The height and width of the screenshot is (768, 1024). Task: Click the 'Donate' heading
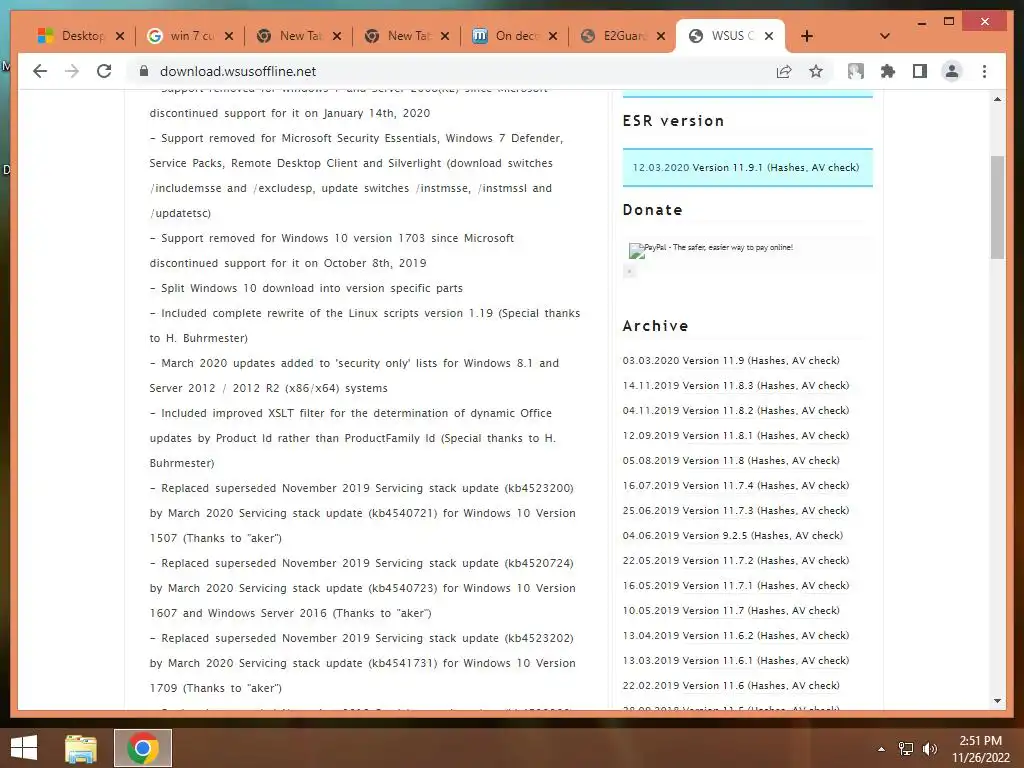pos(652,210)
